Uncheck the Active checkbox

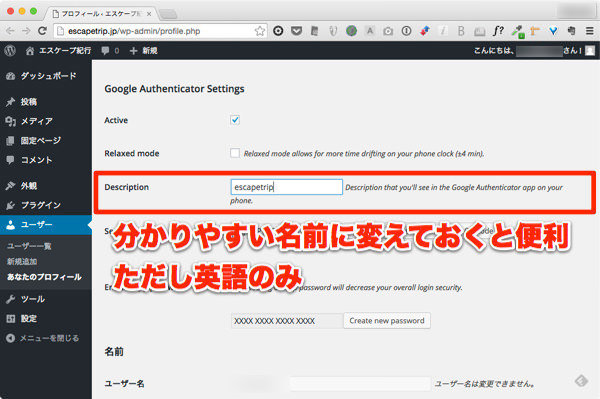235,120
